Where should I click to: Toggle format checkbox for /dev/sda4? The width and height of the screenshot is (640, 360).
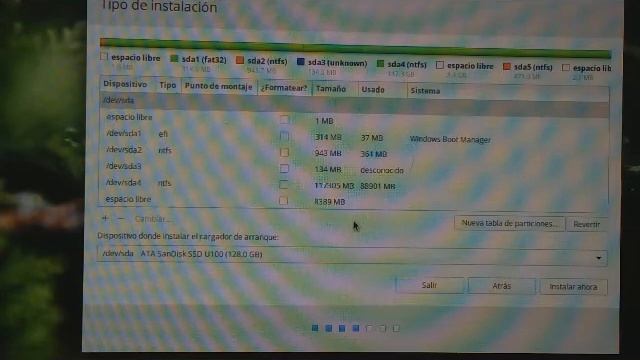click(x=284, y=185)
